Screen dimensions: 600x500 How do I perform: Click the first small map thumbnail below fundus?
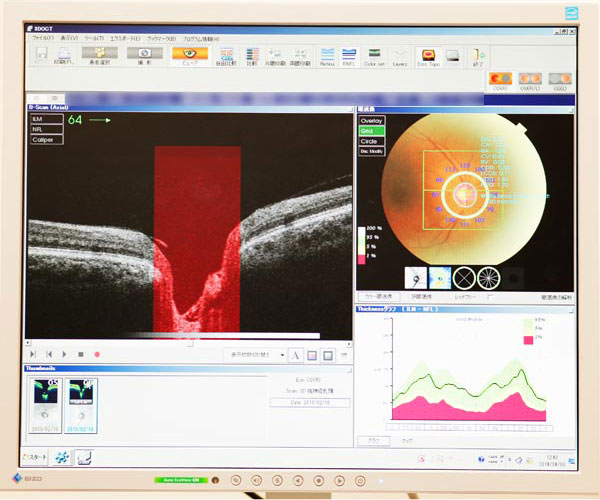pyautogui.click(x=416, y=278)
